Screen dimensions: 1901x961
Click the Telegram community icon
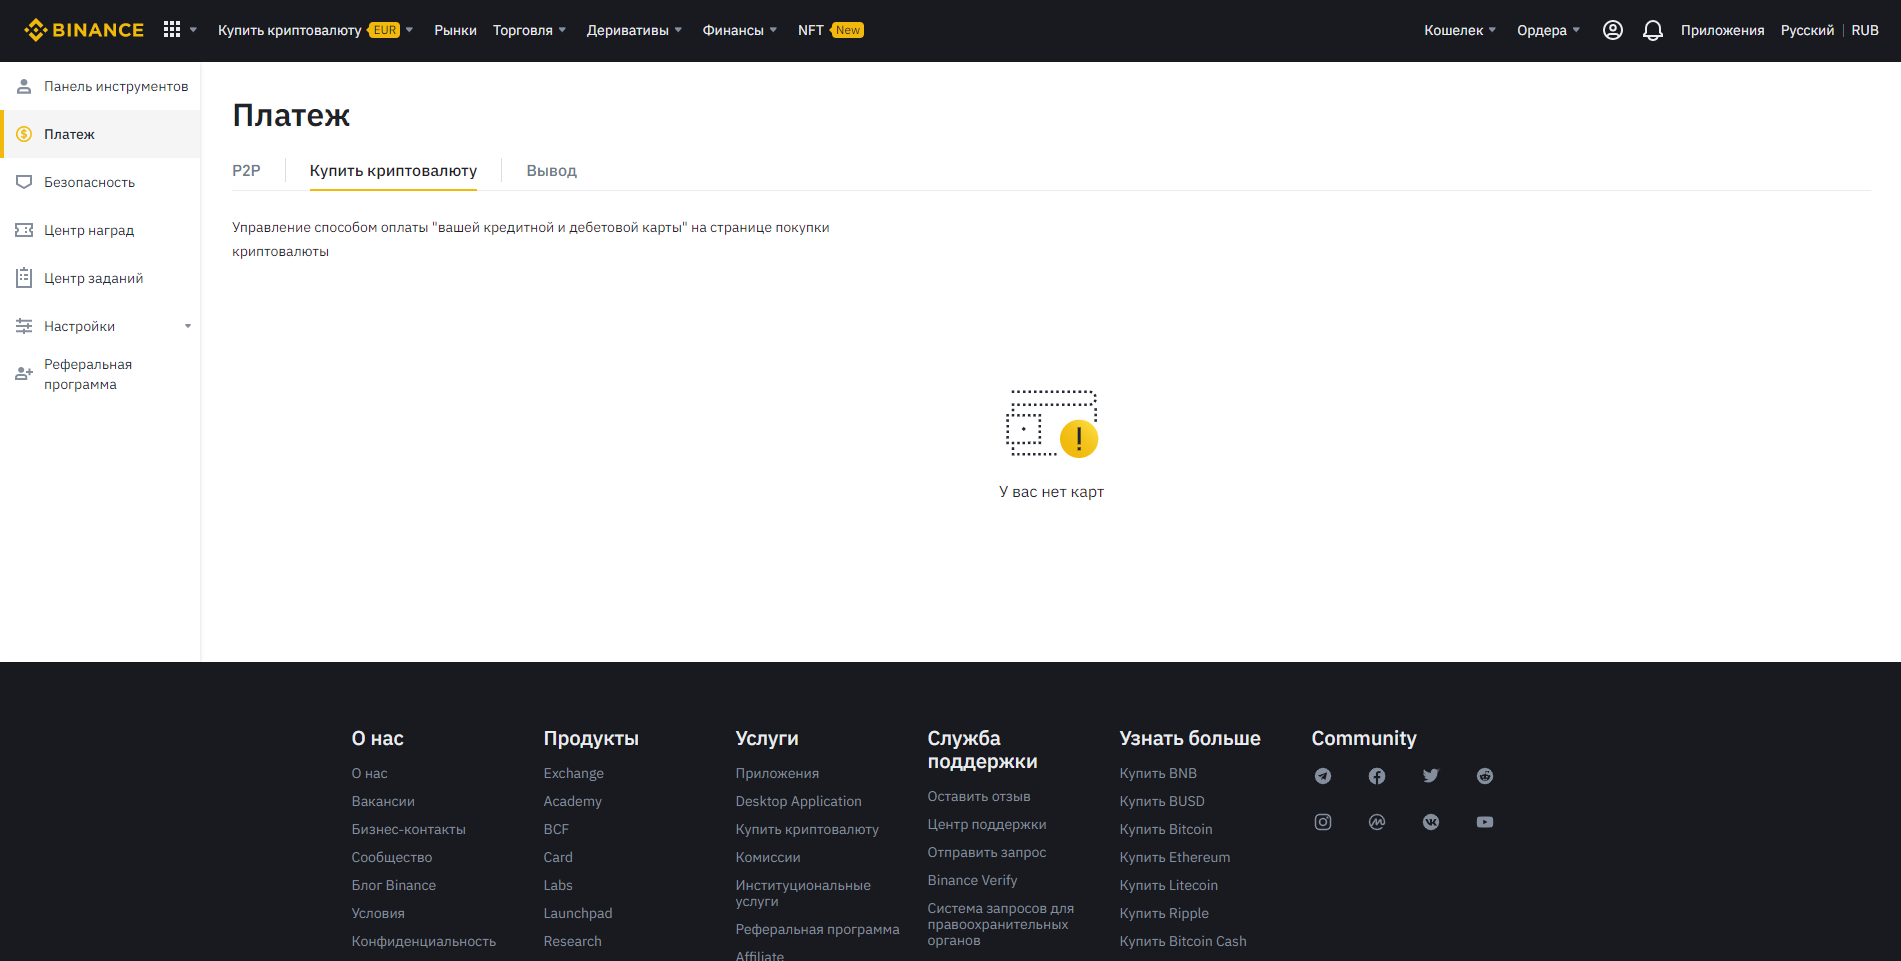tap(1323, 776)
